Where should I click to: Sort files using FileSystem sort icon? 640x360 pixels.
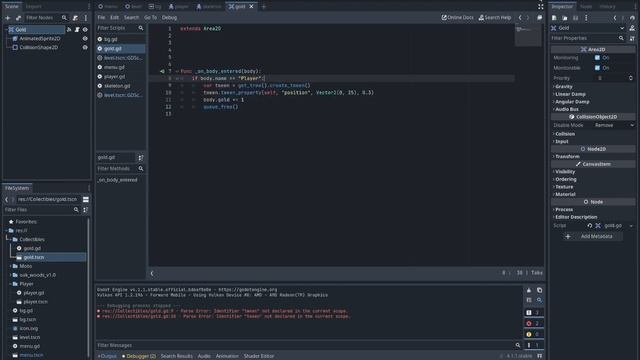click(x=85, y=210)
